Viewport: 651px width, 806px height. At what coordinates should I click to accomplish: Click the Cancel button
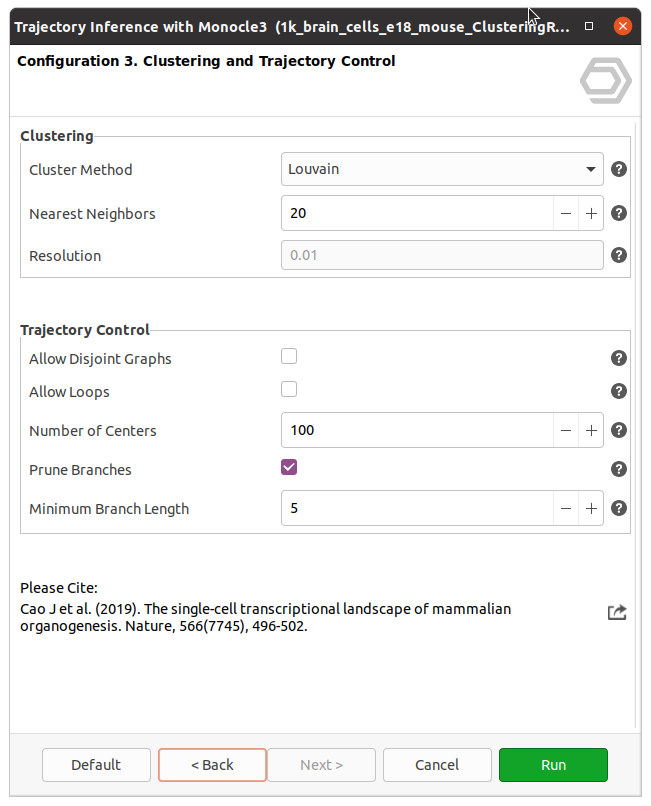pos(437,765)
